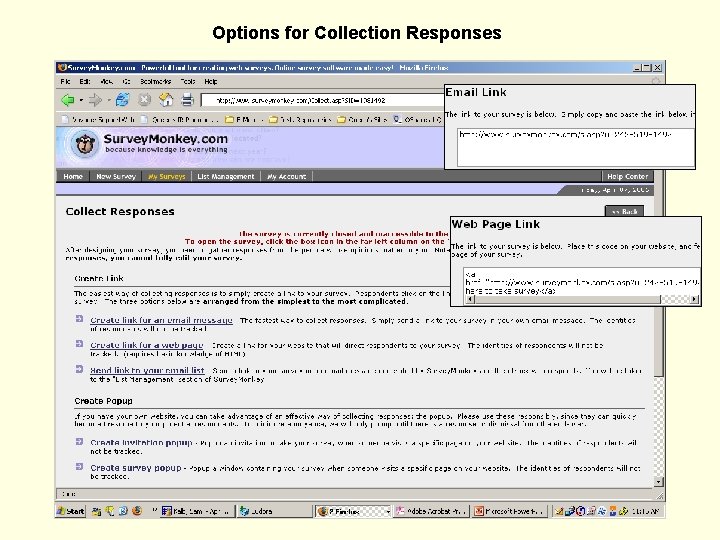This screenshot has height=540, width=720.
Task: Open the My Surveys tab
Action: click(x=166, y=176)
